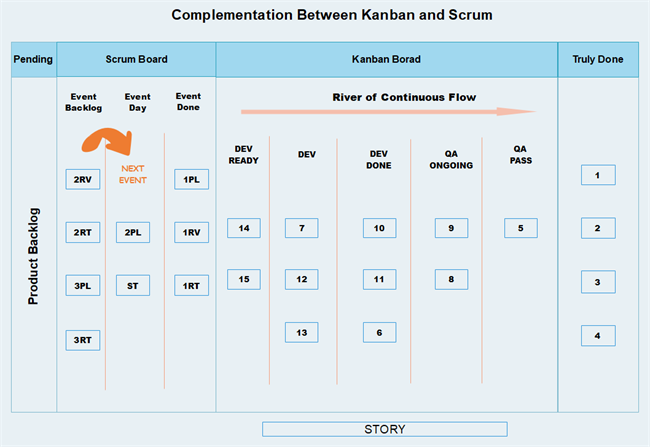
Task: Click the Scrum Board header
Action: 136,59
